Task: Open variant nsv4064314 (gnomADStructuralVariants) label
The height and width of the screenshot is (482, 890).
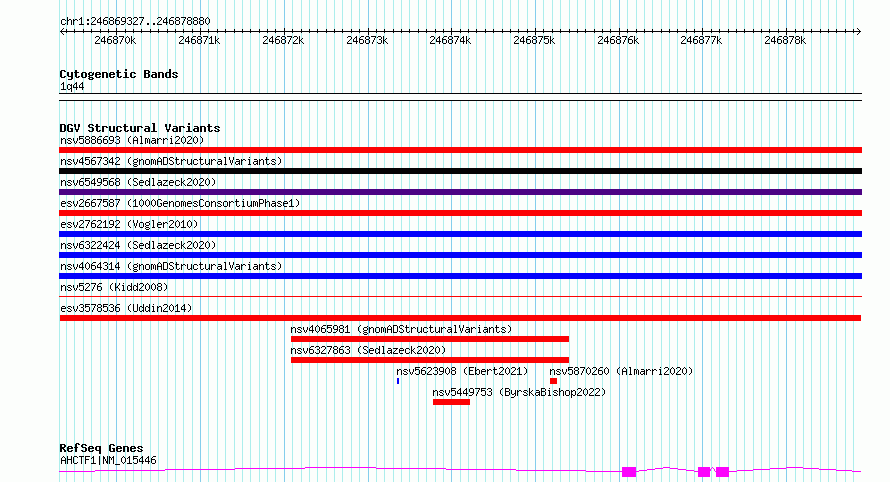Action: pyautogui.click(x=171, y=266)
